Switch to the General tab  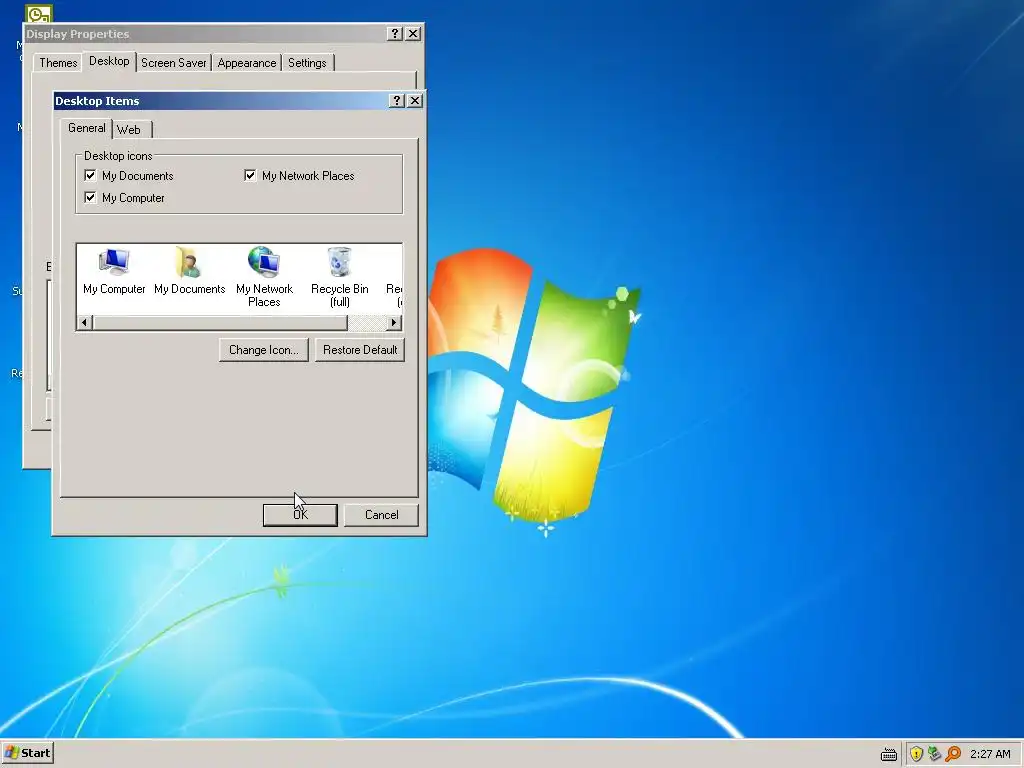click(x=86, y=128)
